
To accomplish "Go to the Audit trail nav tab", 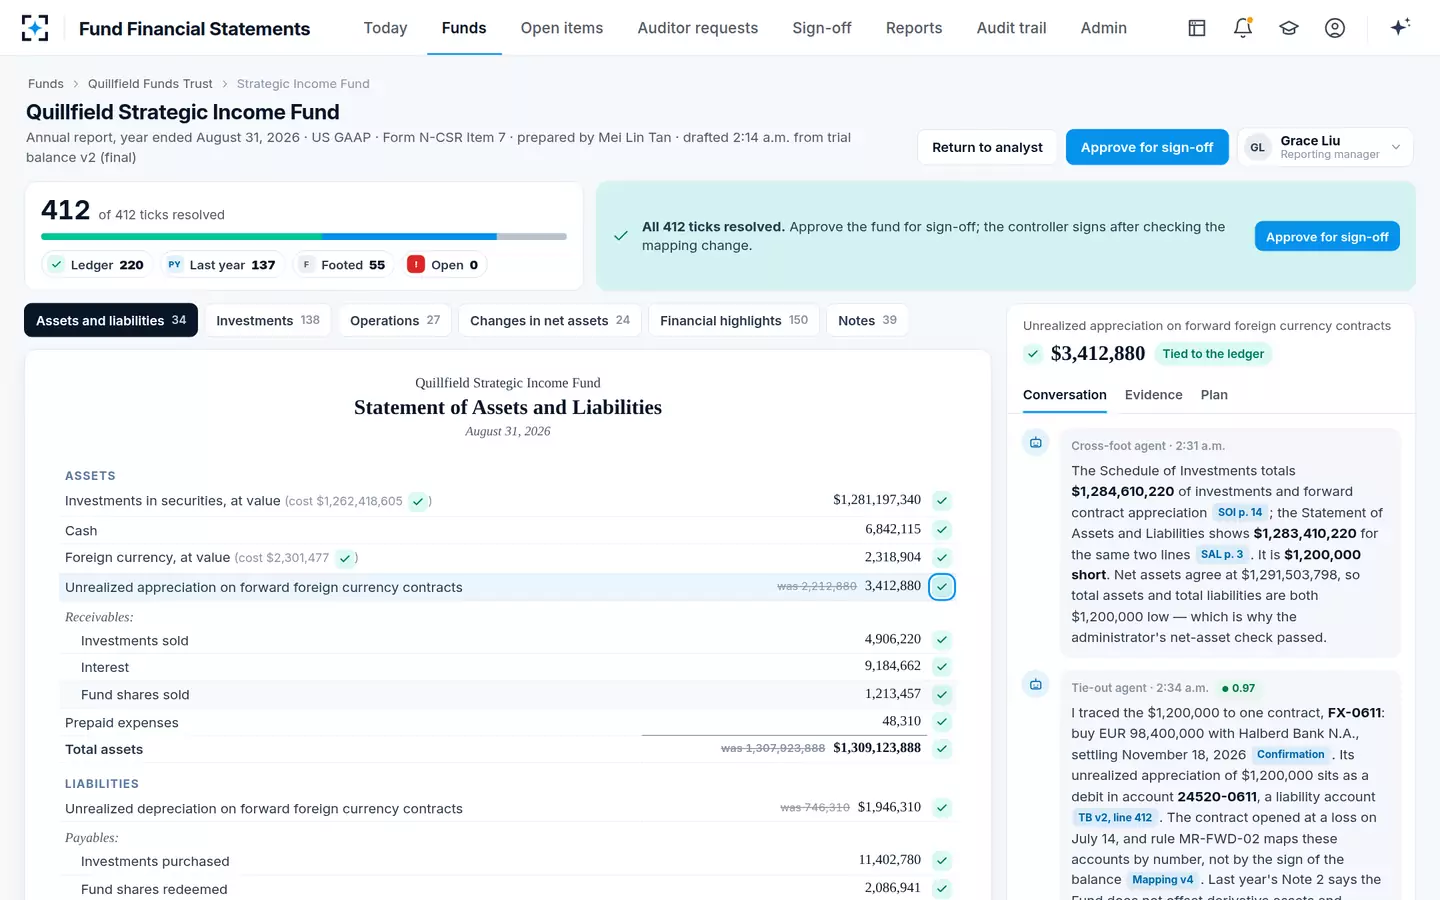I will [x=1011, y=28].
